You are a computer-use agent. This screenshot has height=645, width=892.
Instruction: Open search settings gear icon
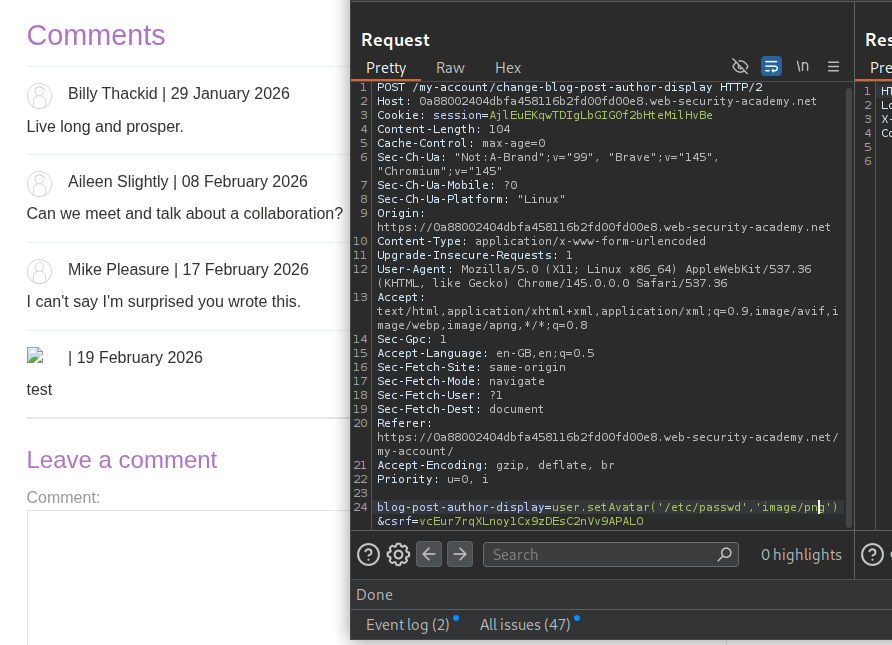coord(398,554)
